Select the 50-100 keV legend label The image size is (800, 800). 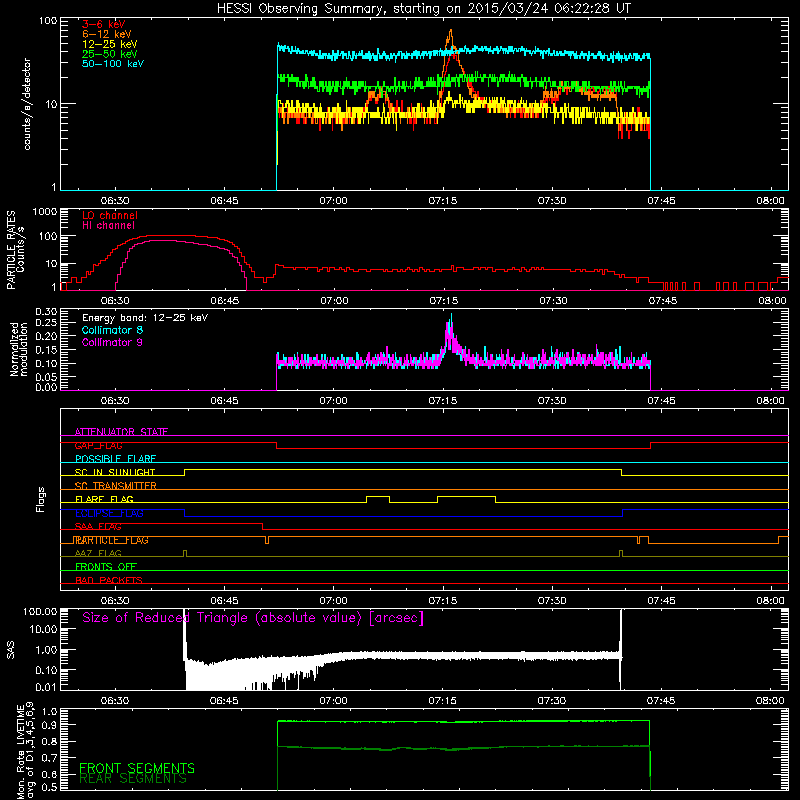(112, 63)
